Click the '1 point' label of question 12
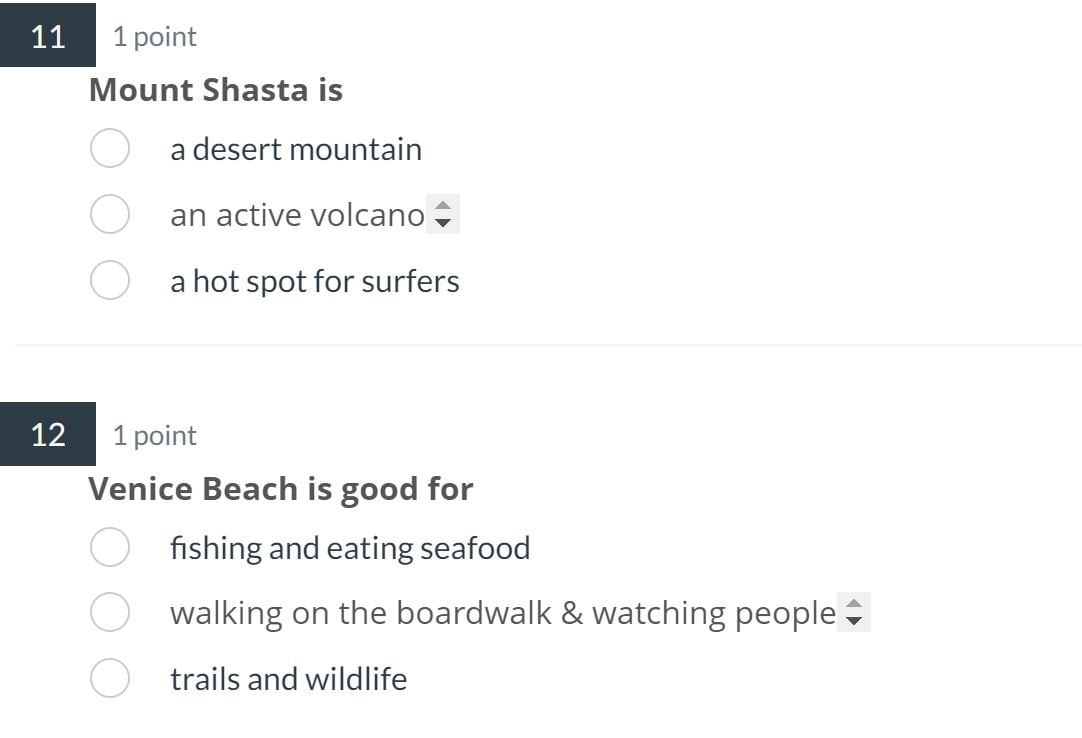This screenshot has width=1082, height=738. 155,436
